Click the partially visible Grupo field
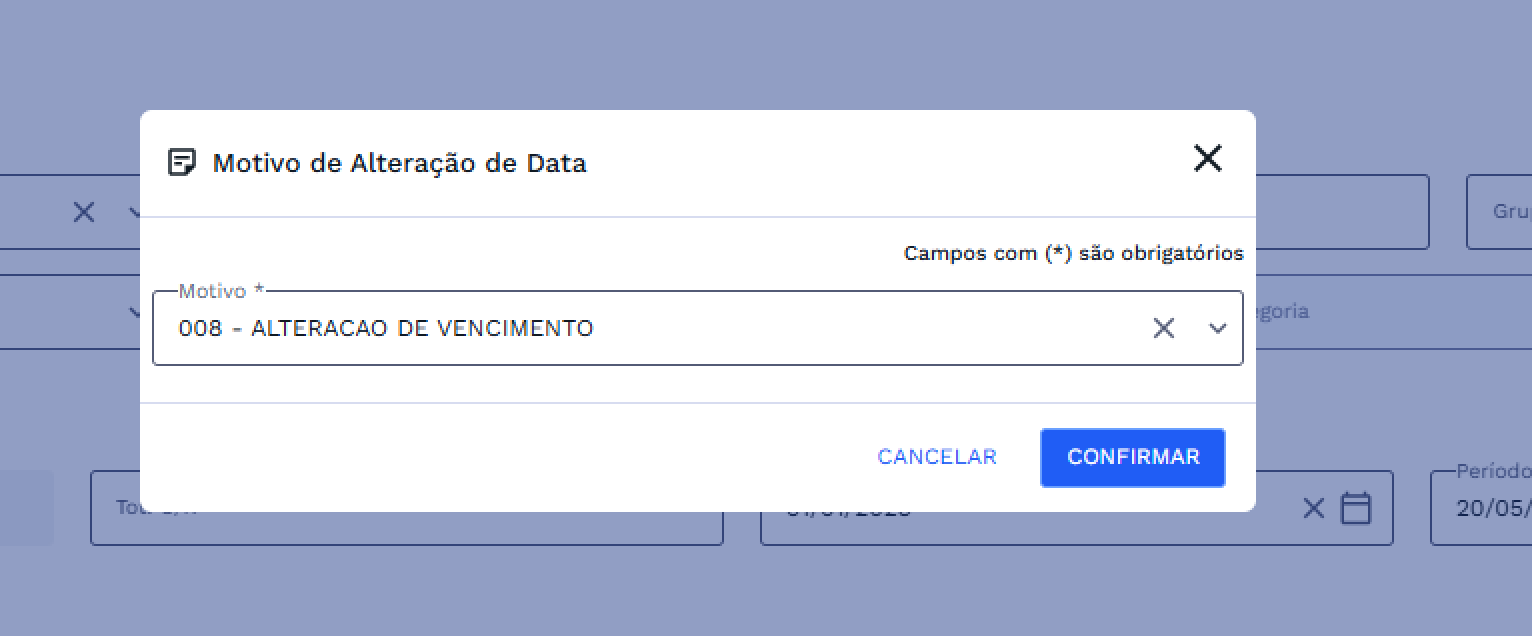Screen dimensions: 1532x636 click(1500, 212)
